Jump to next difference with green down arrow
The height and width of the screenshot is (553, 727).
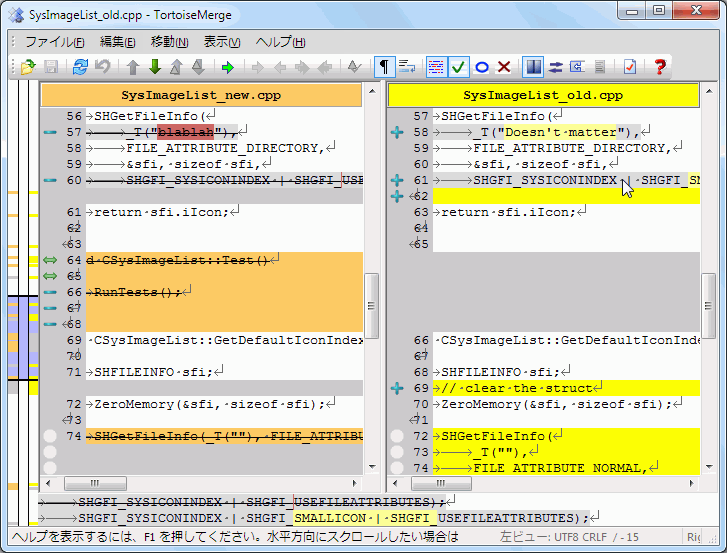[155, 67]
